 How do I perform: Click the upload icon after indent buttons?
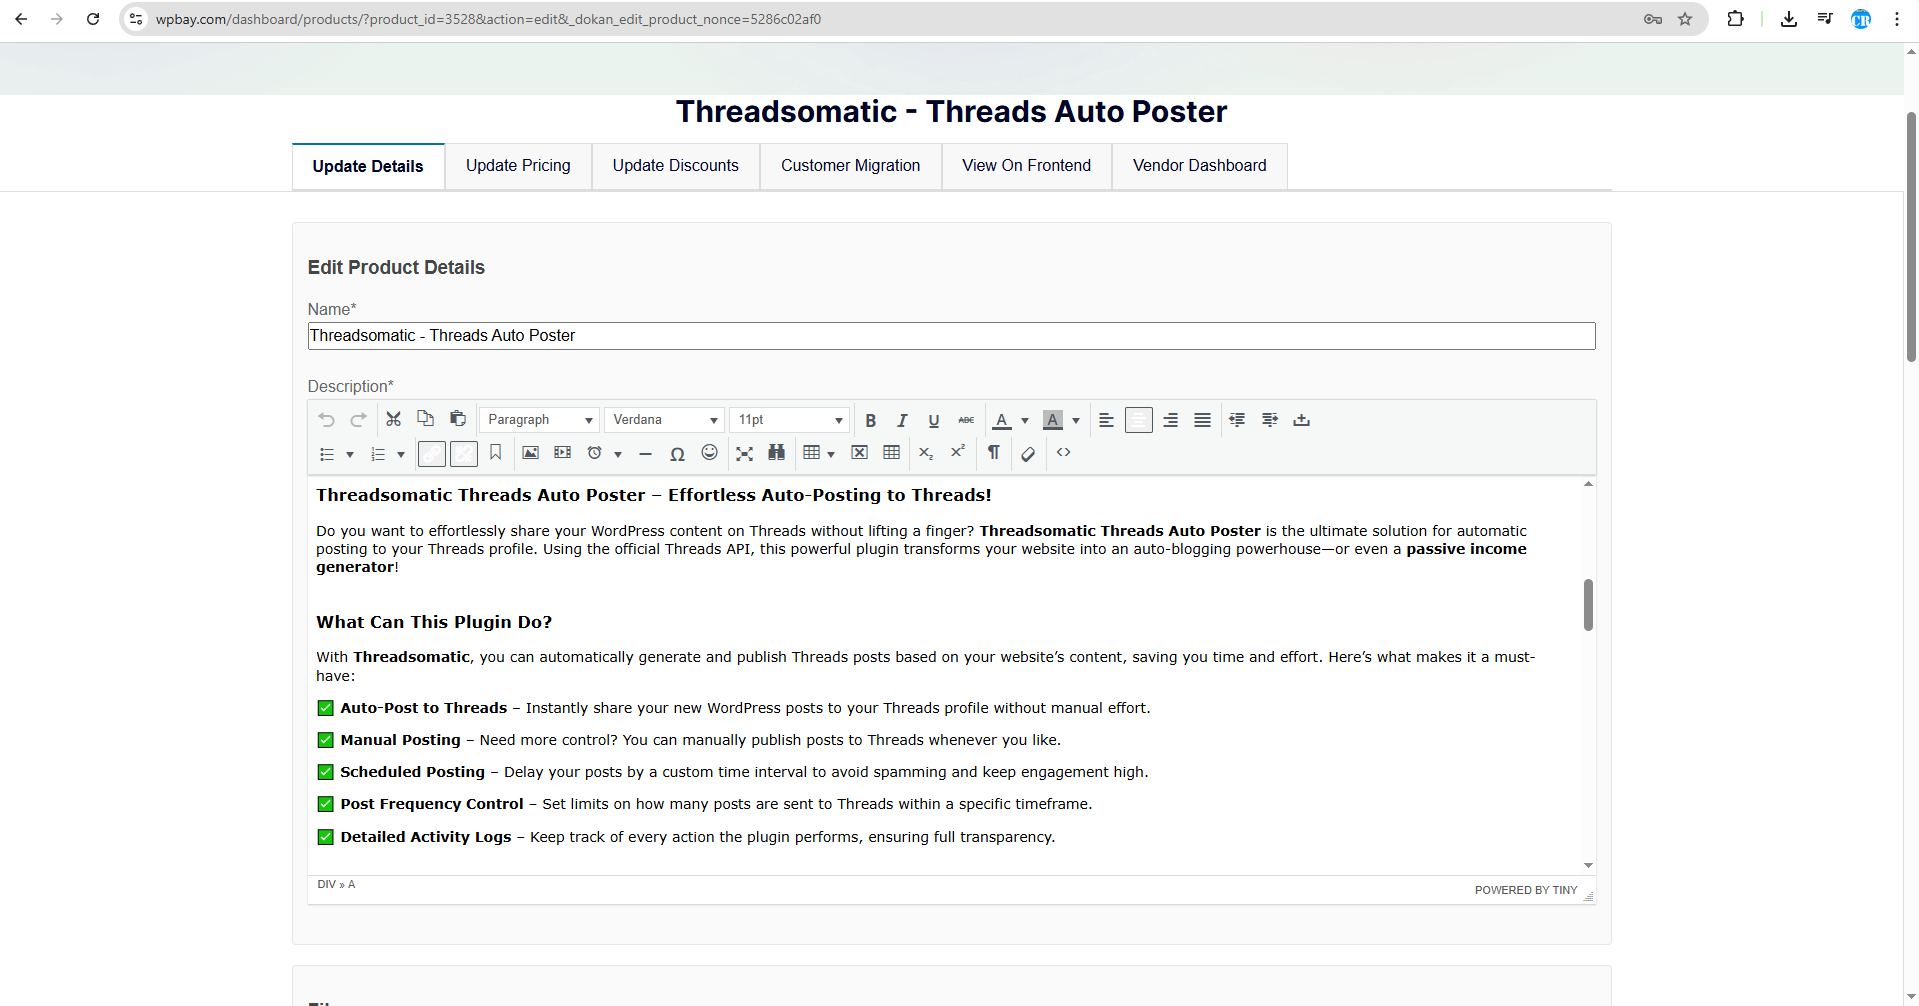[1301, 420]
